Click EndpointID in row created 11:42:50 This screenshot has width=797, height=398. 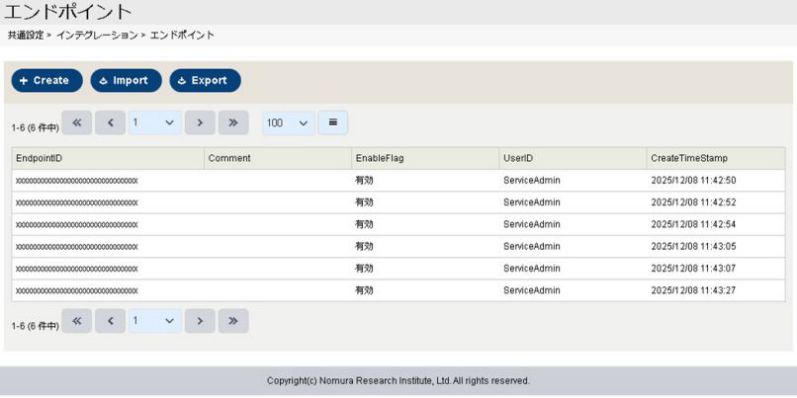[x=77, y=181]
